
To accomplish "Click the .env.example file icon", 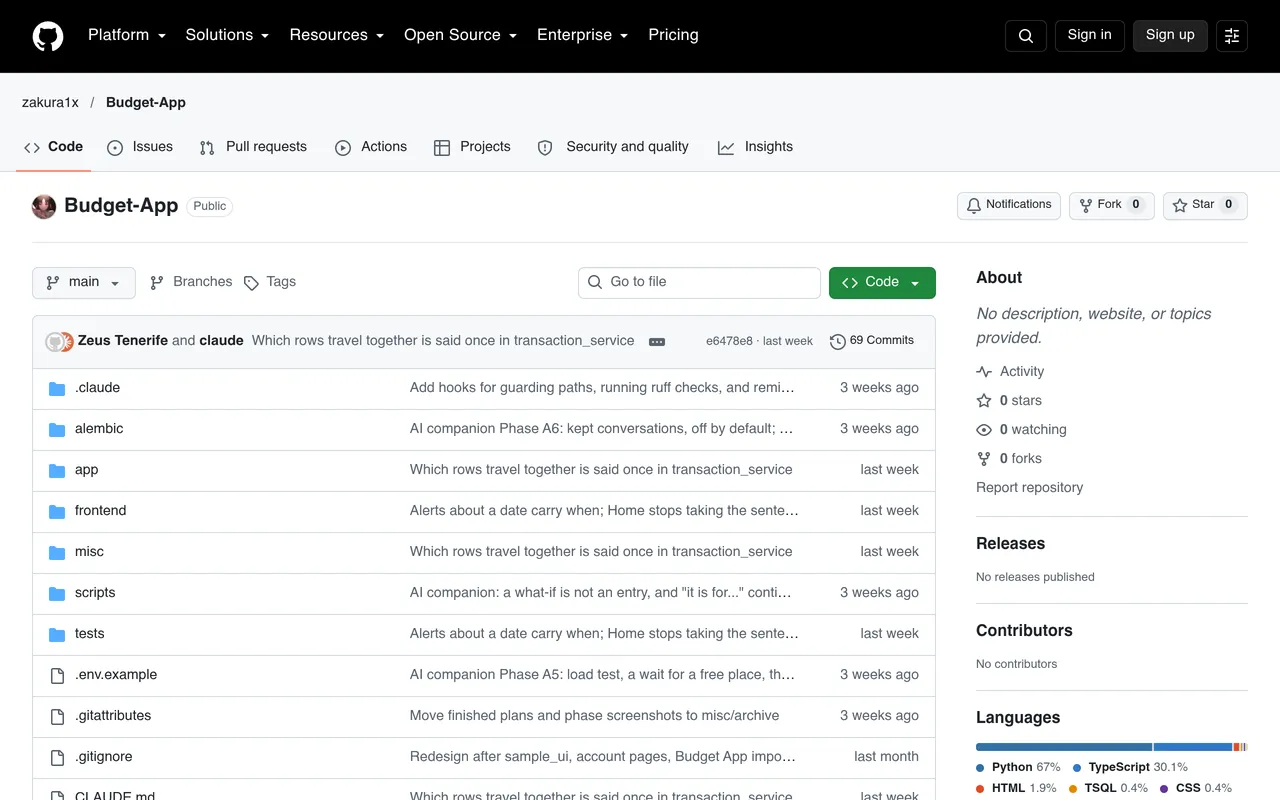I will pyautogui.click(x=57, y=675).
